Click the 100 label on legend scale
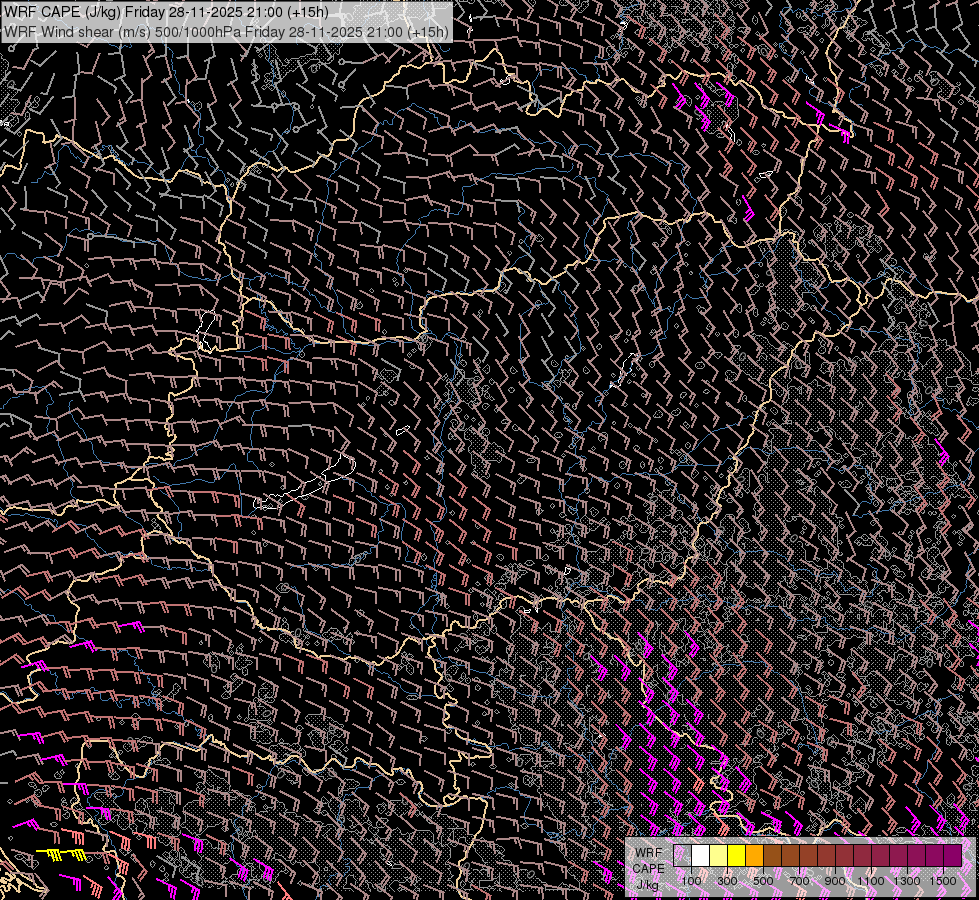 691,881
